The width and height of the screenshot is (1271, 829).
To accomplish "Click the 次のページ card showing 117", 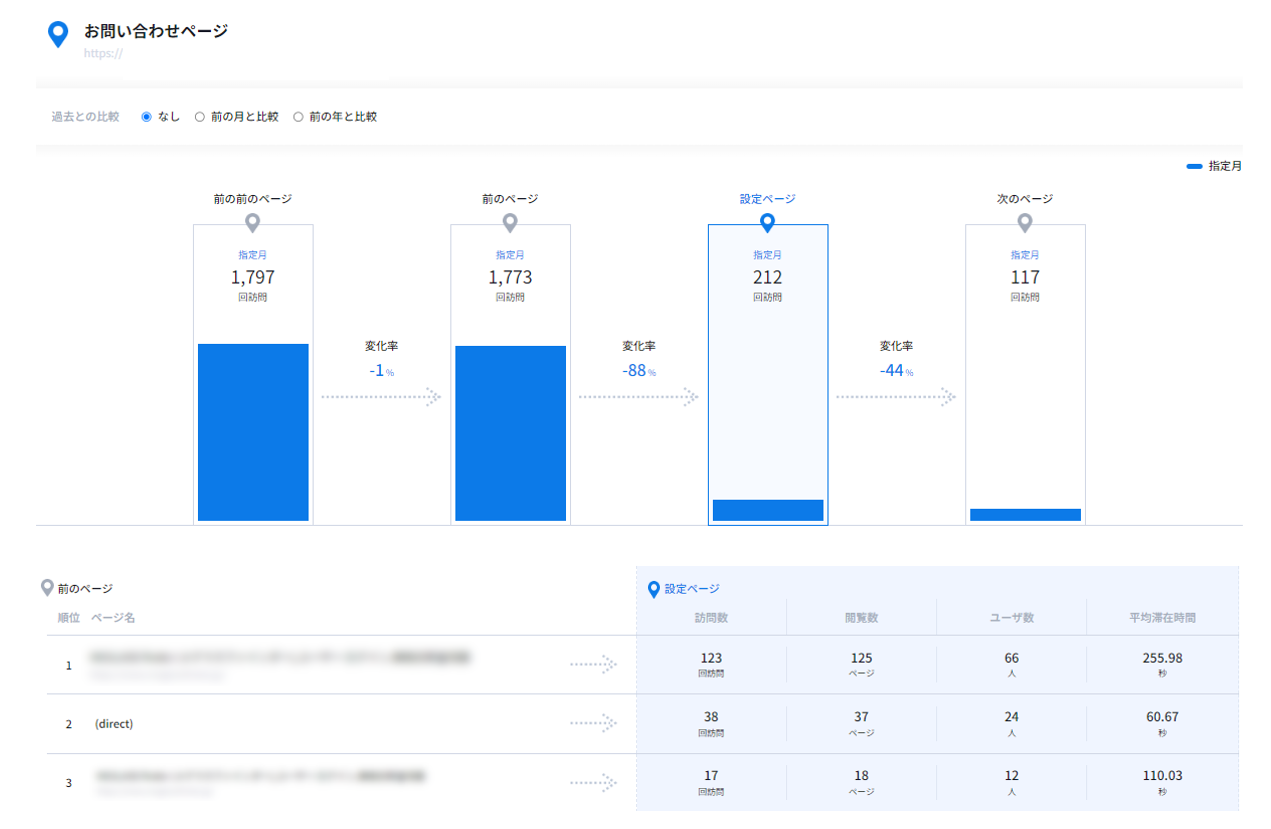I will [x=1025, y=374].
